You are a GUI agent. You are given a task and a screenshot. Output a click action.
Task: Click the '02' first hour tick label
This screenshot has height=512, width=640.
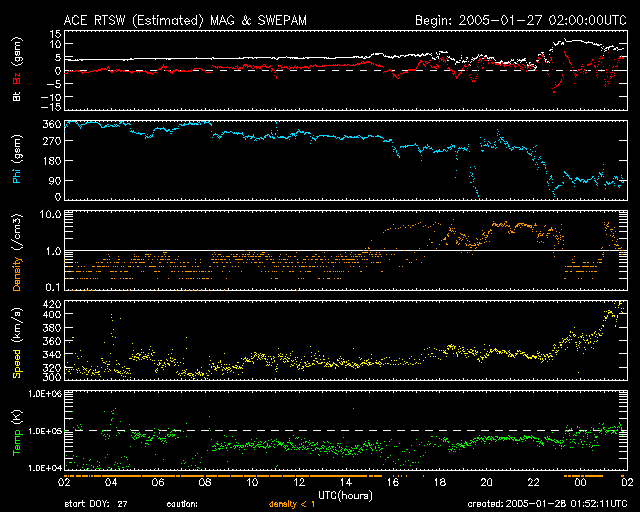[x=64, y=483]
